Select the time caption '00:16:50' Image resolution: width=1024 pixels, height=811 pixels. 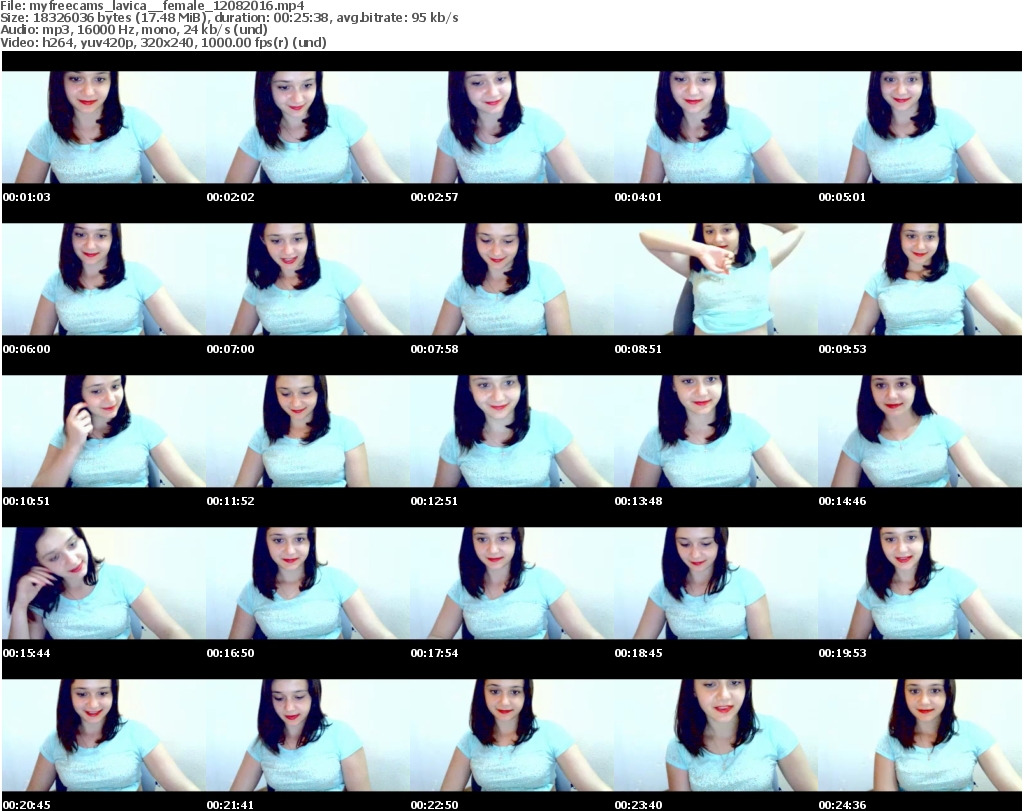click(x=231, y=653)
